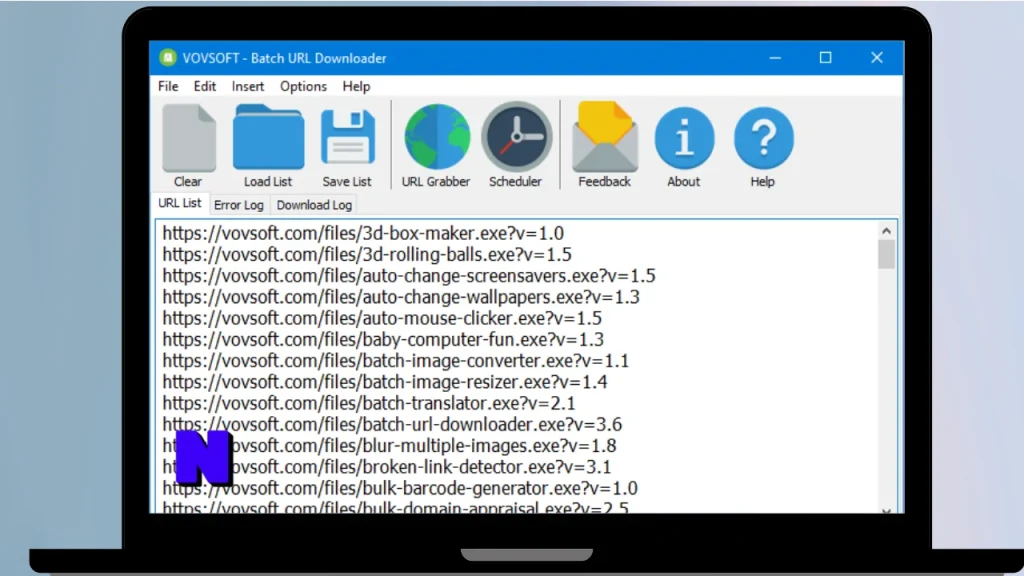Click the blur-multiple-images.exe URL line
This screenshot has height=576, width=1024.
coord(389,445)
